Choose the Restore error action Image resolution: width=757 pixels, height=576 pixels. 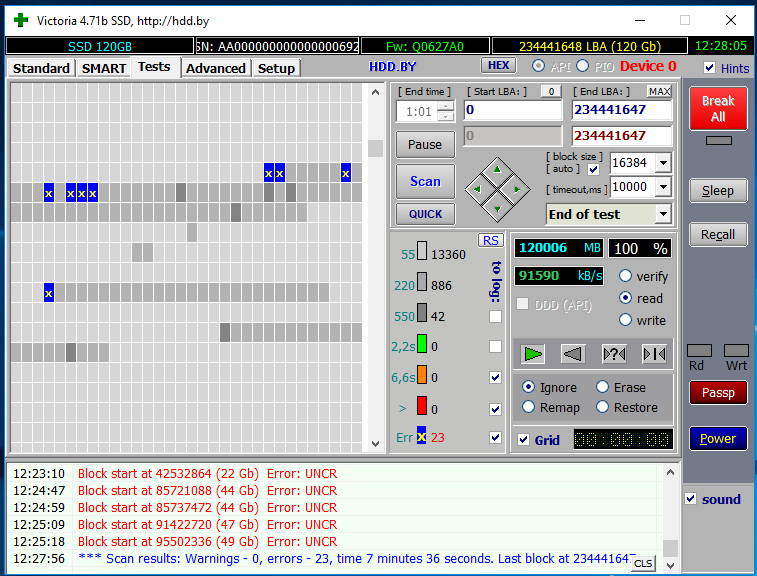pos(603,407)
